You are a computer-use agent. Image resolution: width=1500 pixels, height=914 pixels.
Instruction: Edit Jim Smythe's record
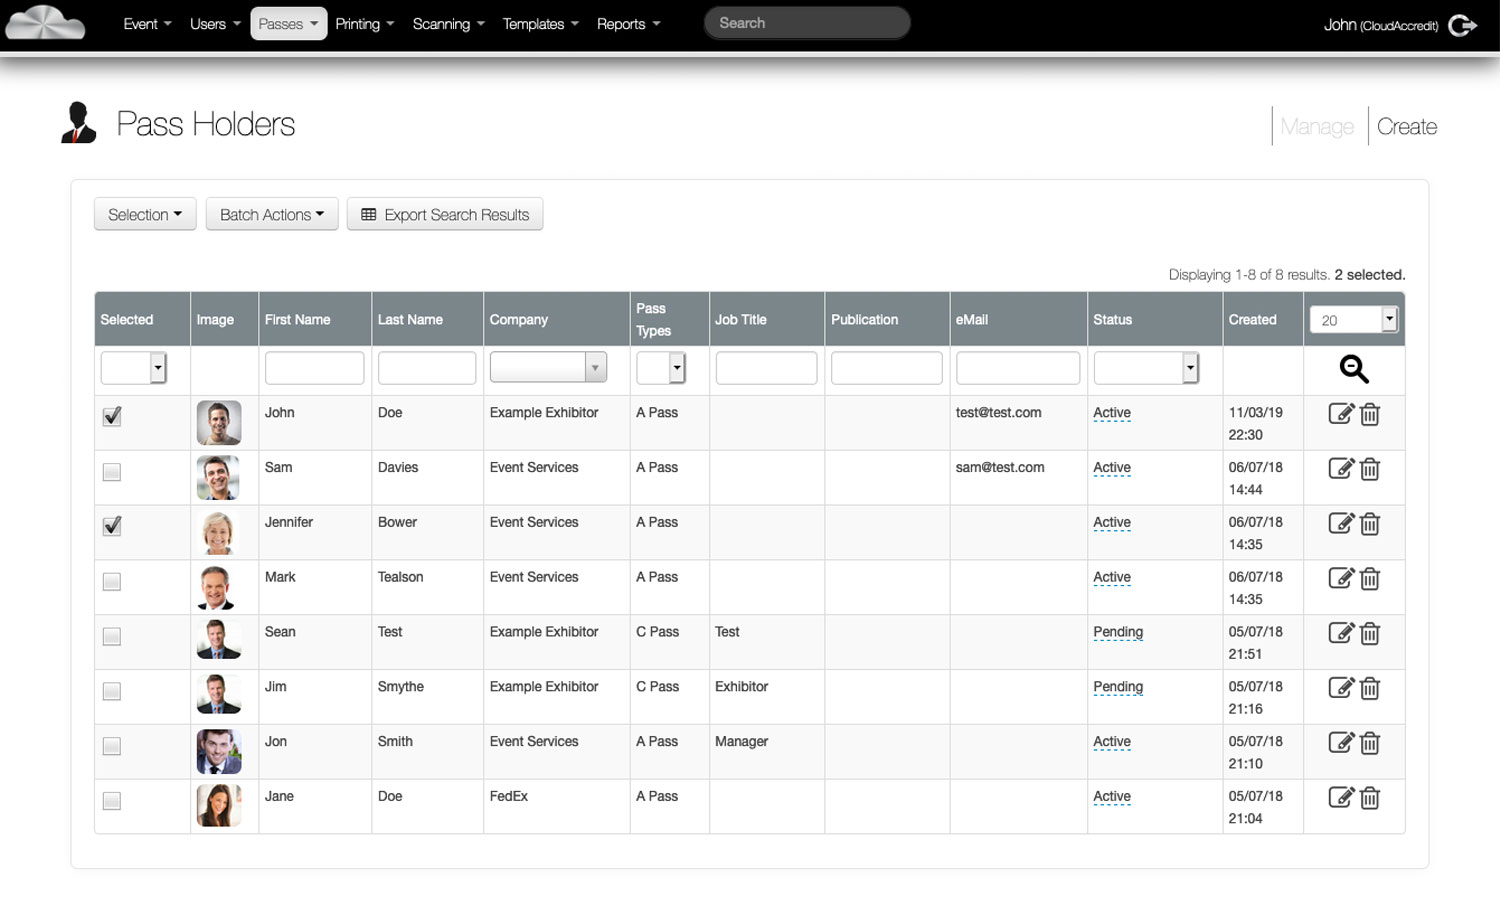click(1341, 688)
